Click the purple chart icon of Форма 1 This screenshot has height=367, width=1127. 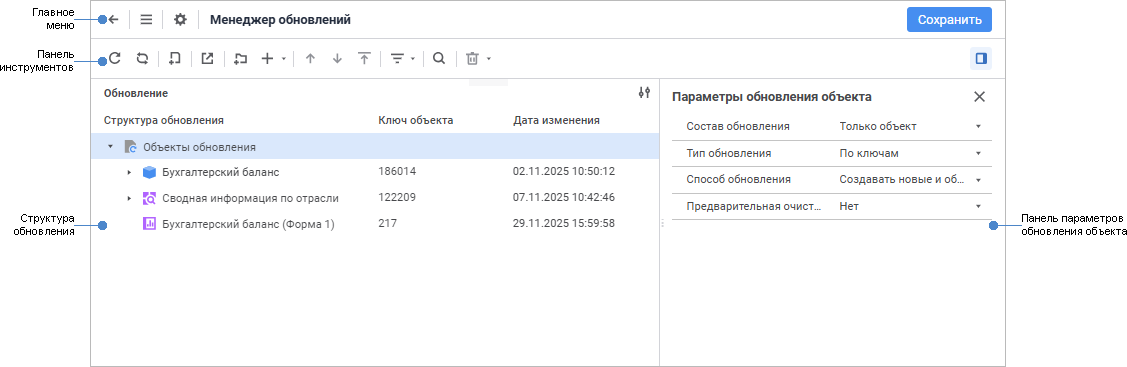click(149, 224)
